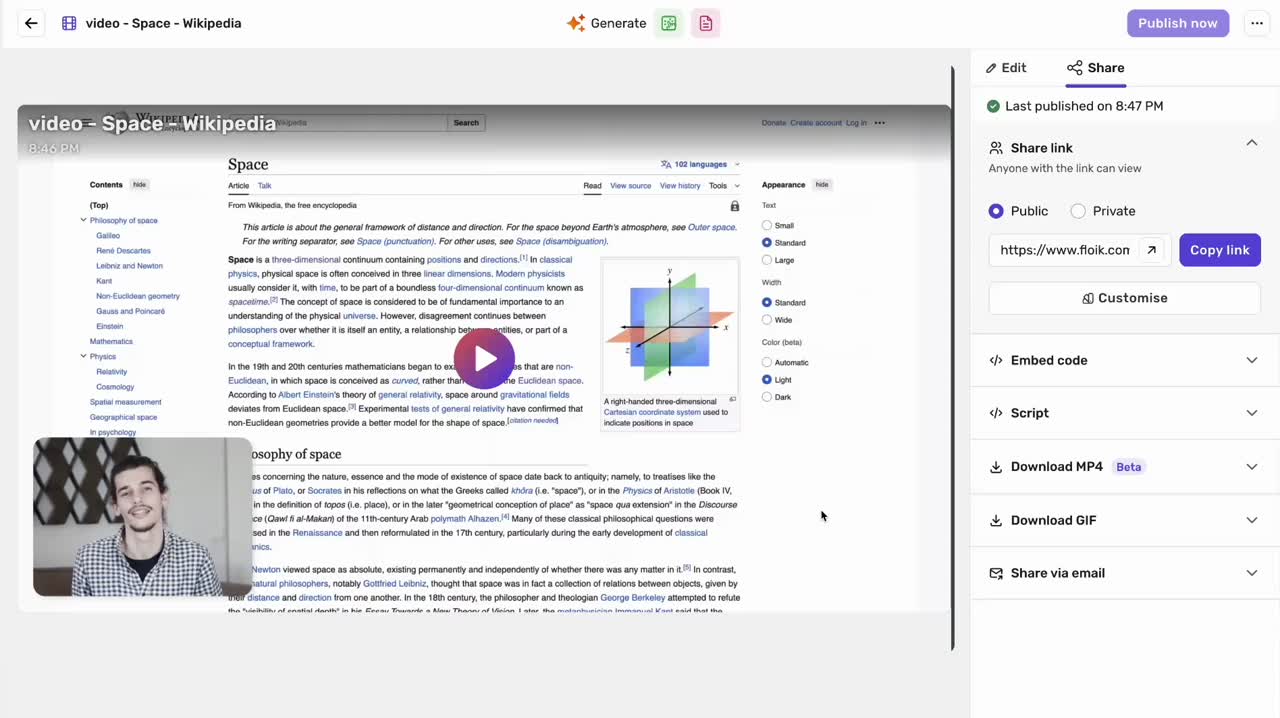
Task: Click the Script code icon
Action: (x=996, y=413)
